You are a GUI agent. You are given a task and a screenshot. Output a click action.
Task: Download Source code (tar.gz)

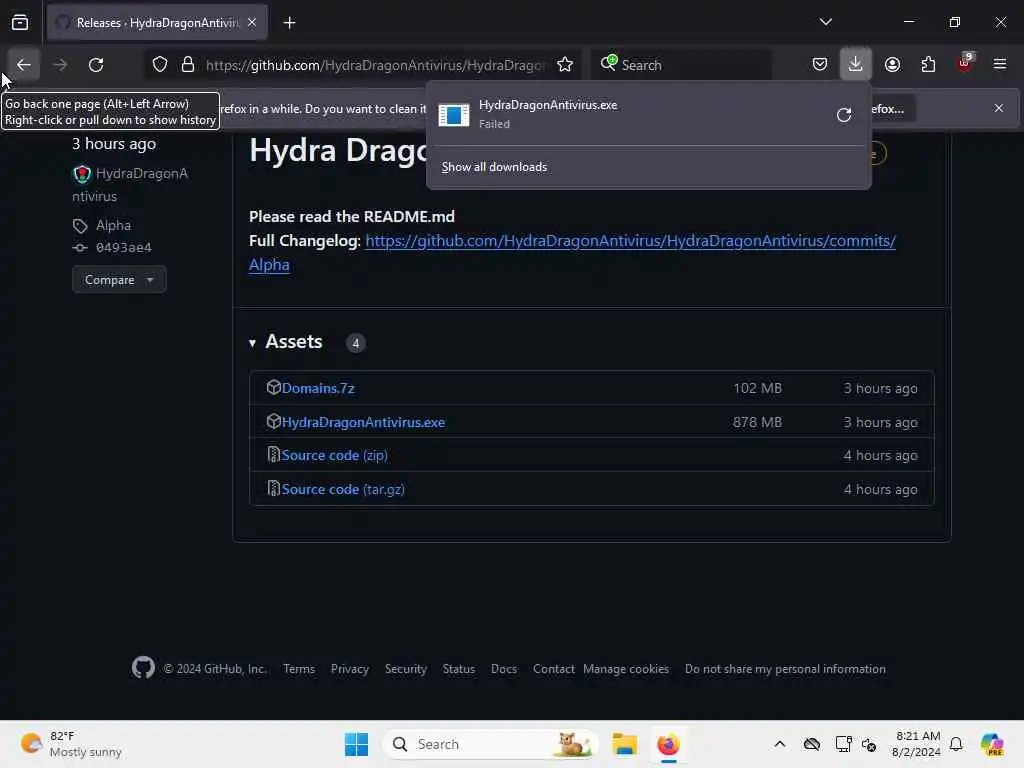coord(343,489)
